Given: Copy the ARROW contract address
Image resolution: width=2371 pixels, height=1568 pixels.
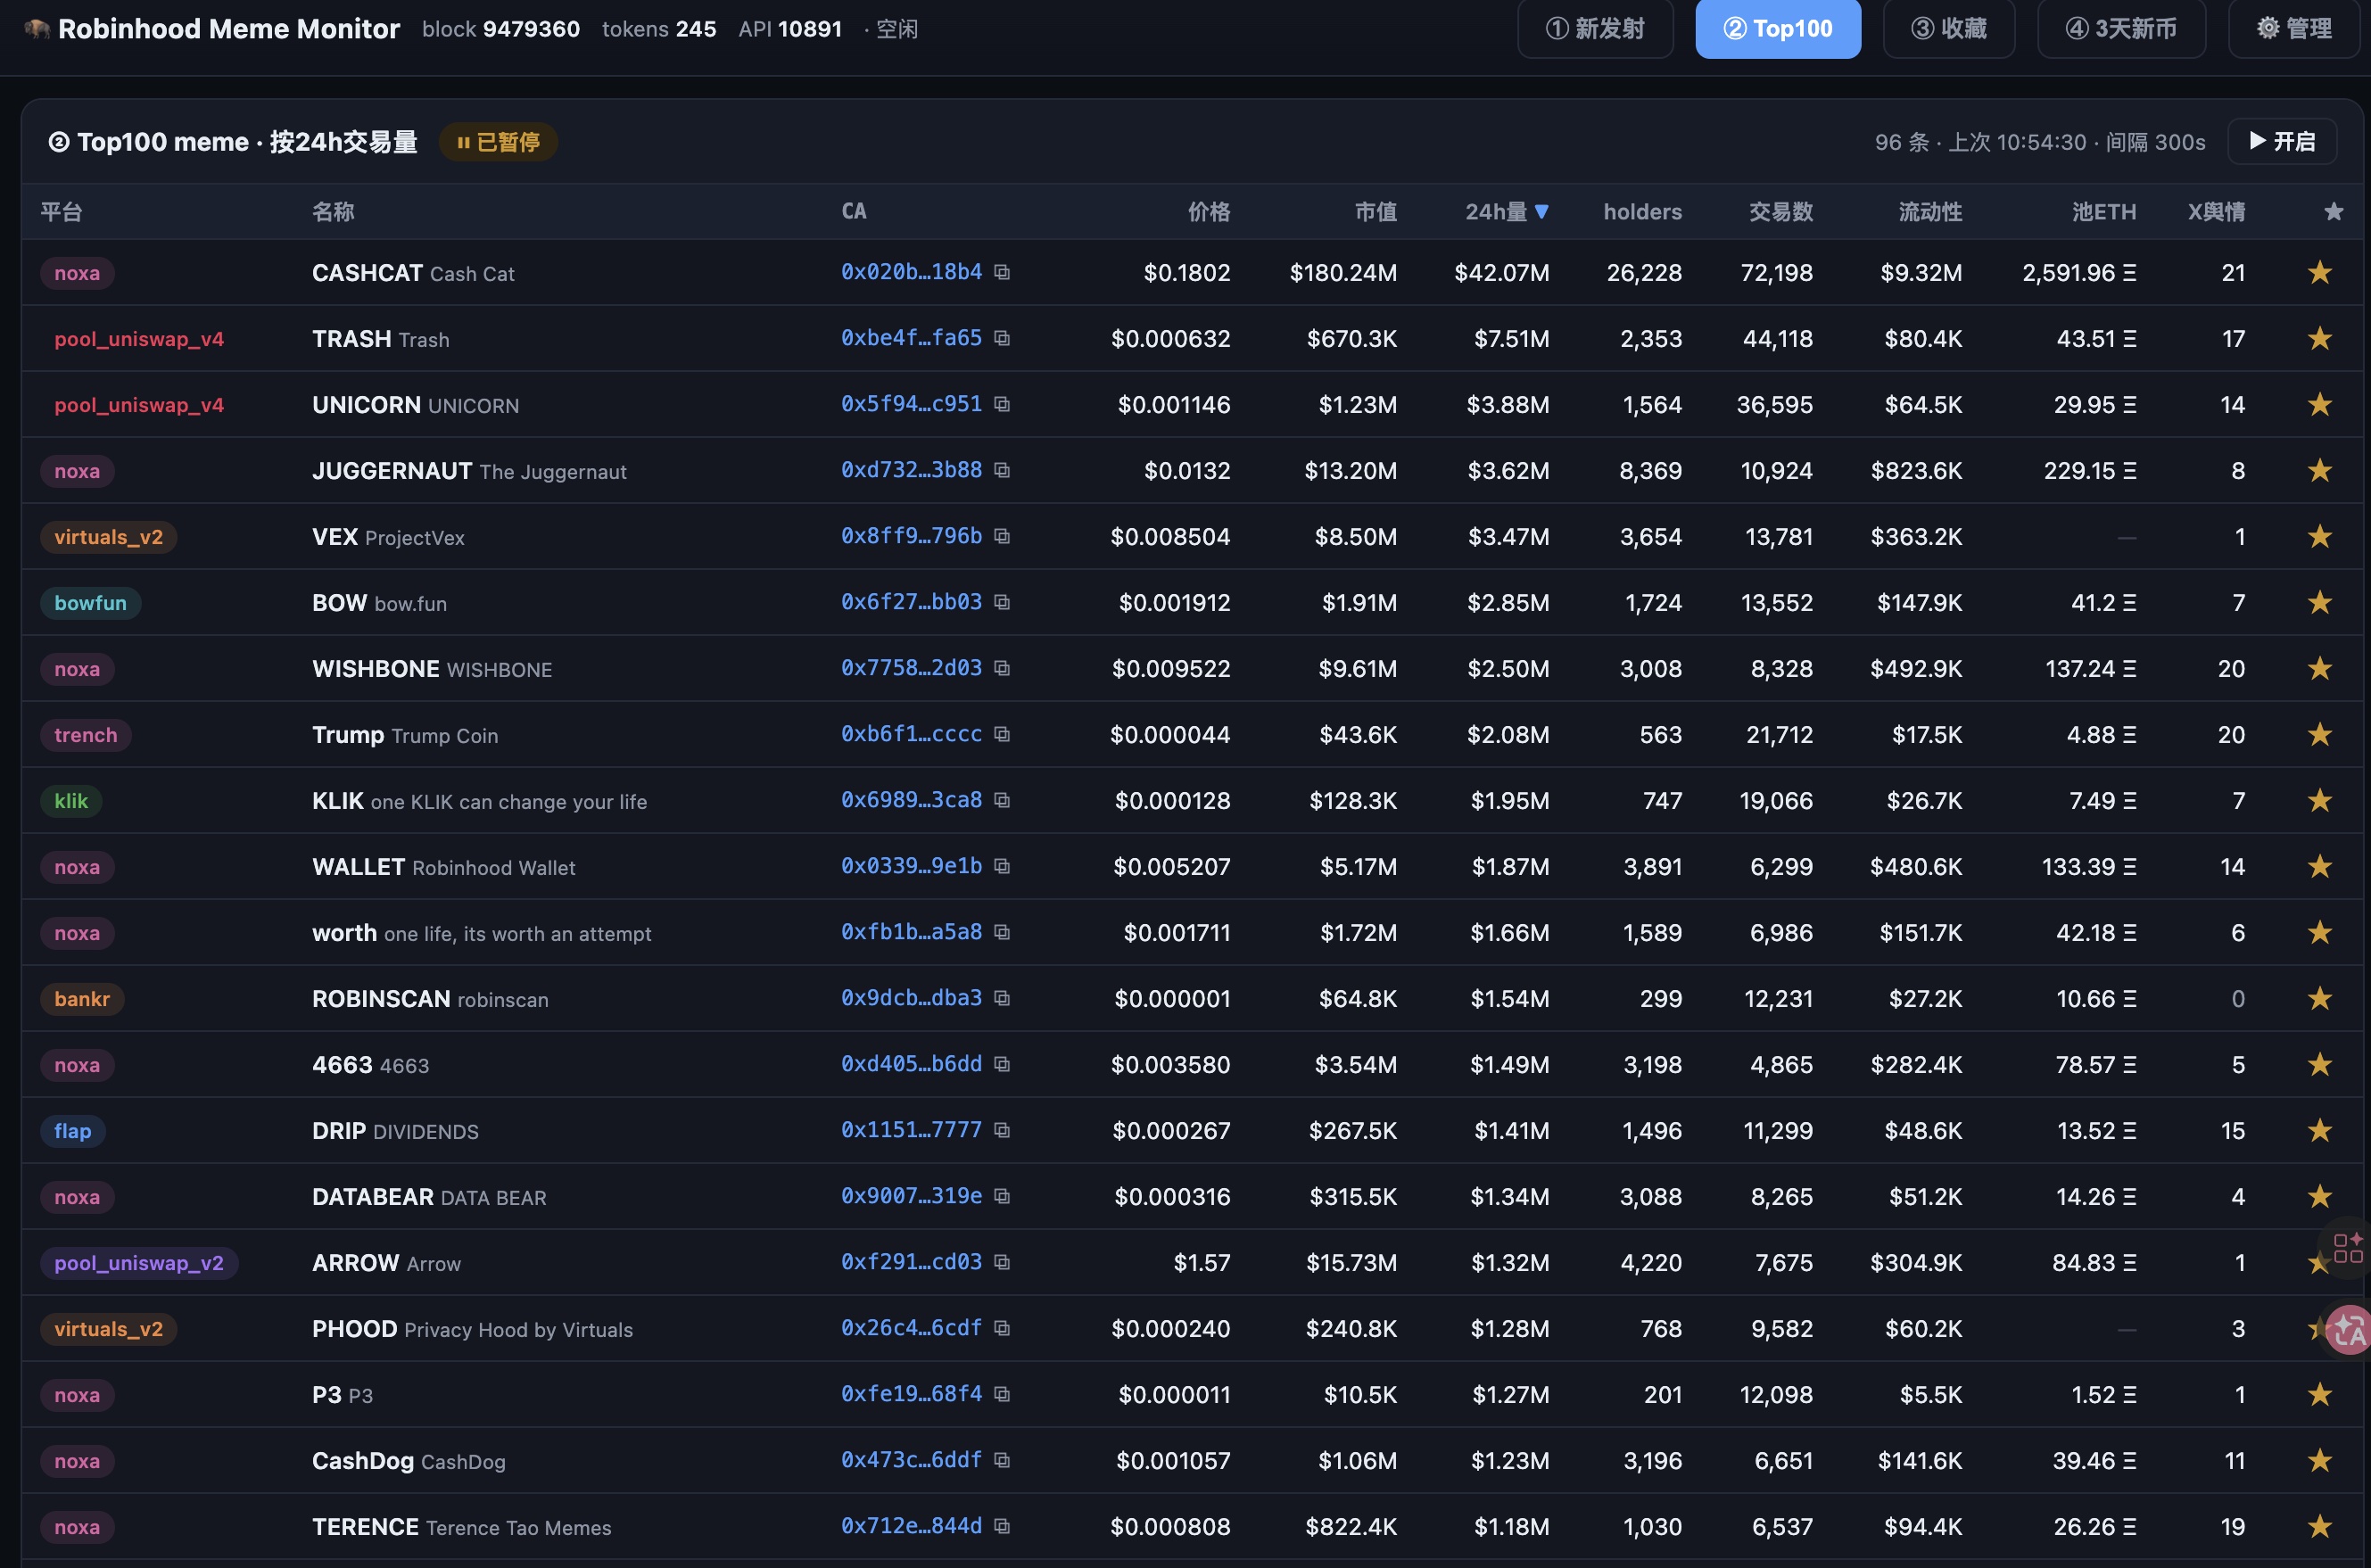Looking at the screenshot, I should tap(1002, 1262).
